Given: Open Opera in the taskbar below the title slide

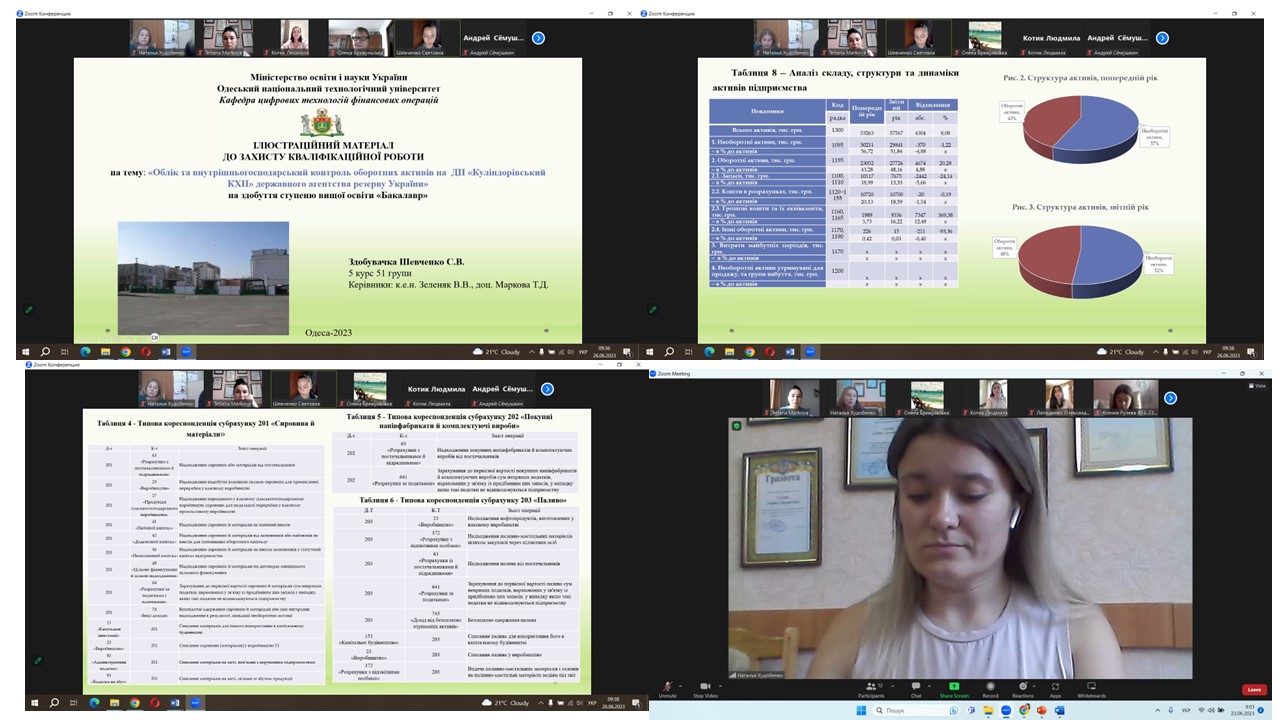Looking at the screenshot, I should [x=146, y=352].
